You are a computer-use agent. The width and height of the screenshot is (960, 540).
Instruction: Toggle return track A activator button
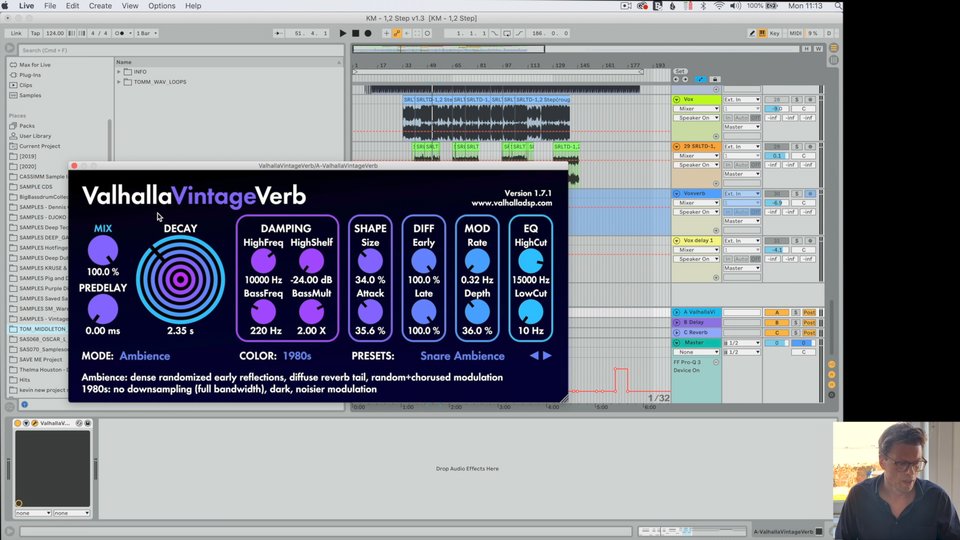(777, 312)
